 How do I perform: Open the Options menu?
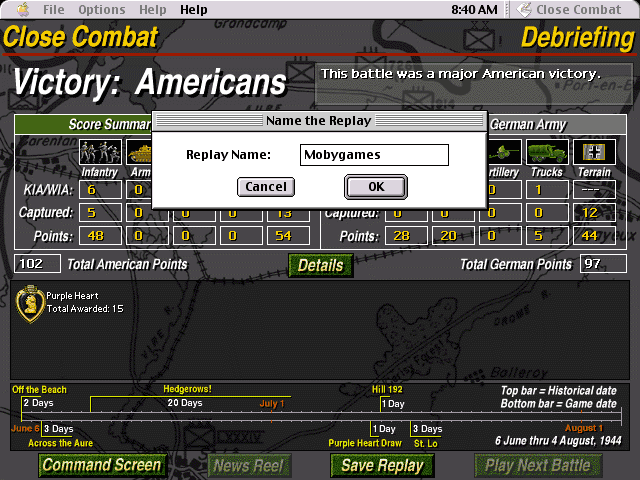click(x=102, y=9)
